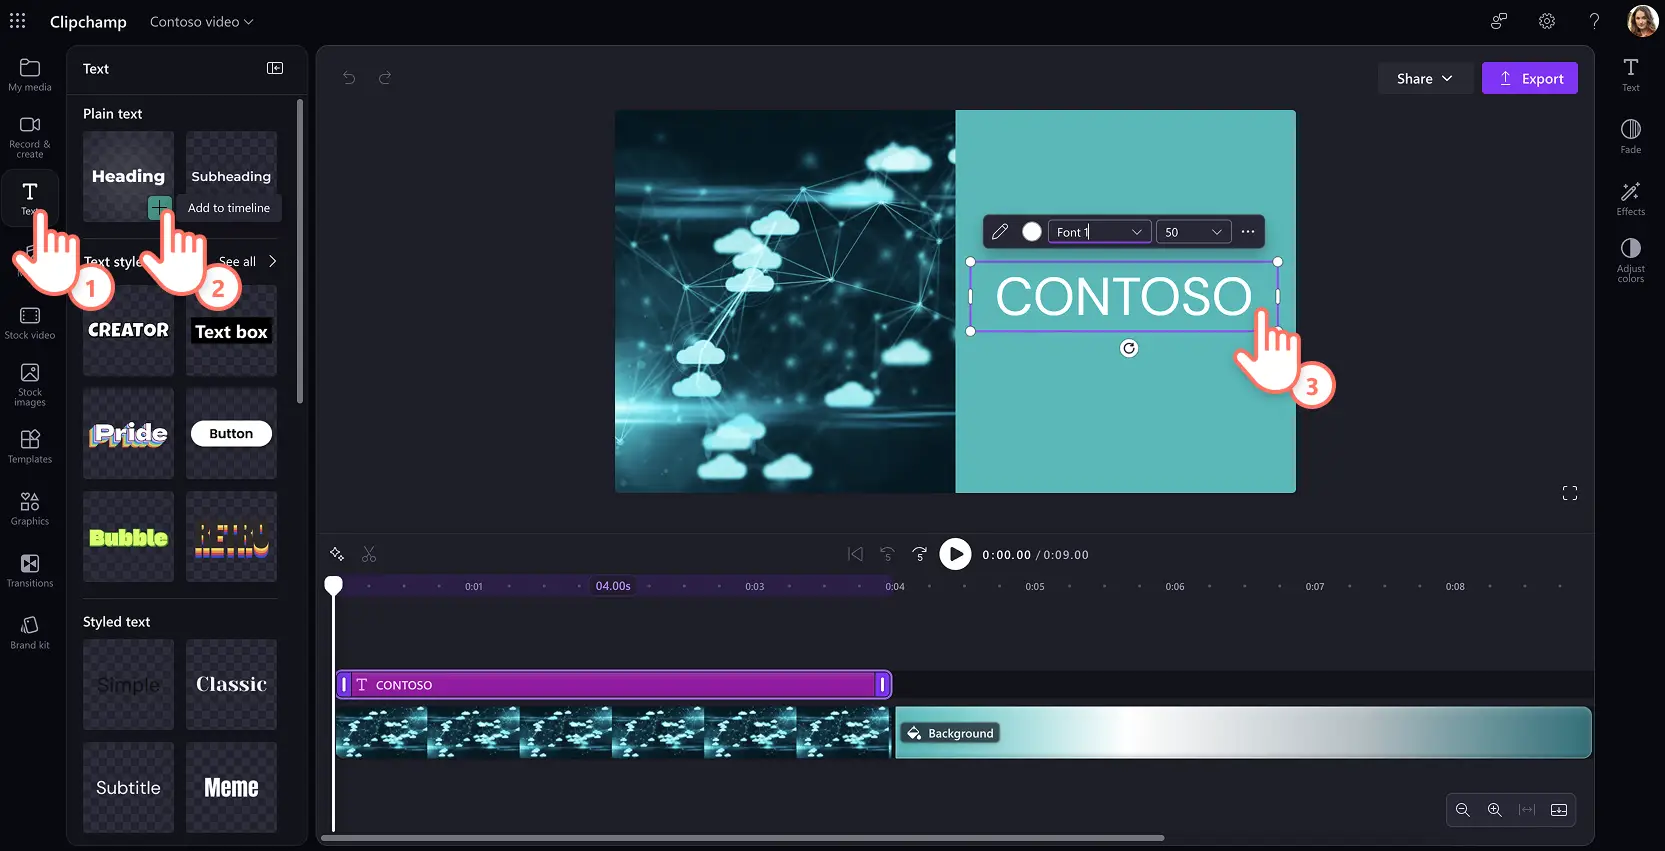This screenshot has height=851, width=1665.
Task: Open the settings gear
Action: pyautogui.click(x=1547, y=21)
